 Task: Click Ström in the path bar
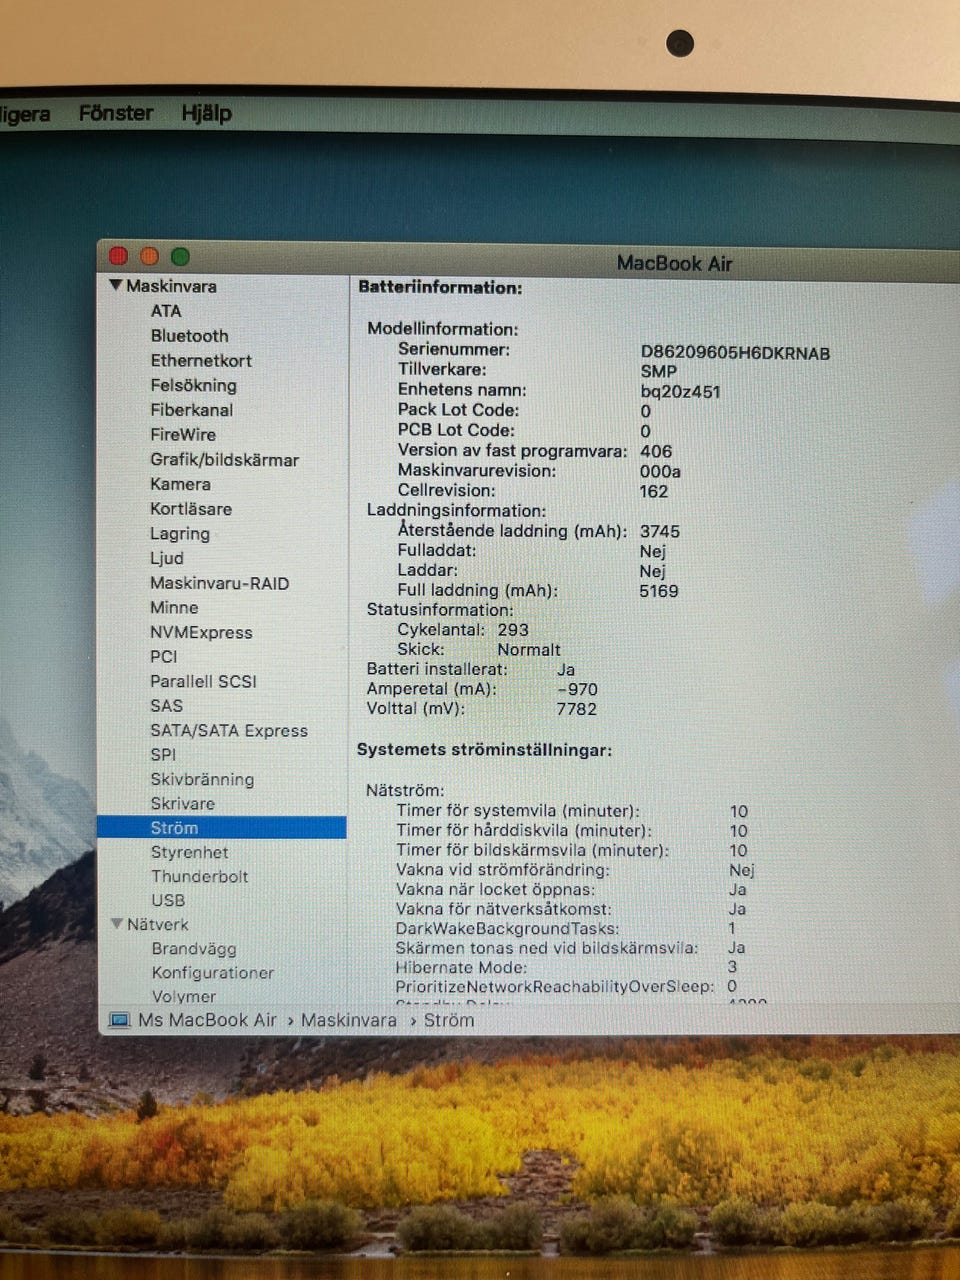point(449,1020)
